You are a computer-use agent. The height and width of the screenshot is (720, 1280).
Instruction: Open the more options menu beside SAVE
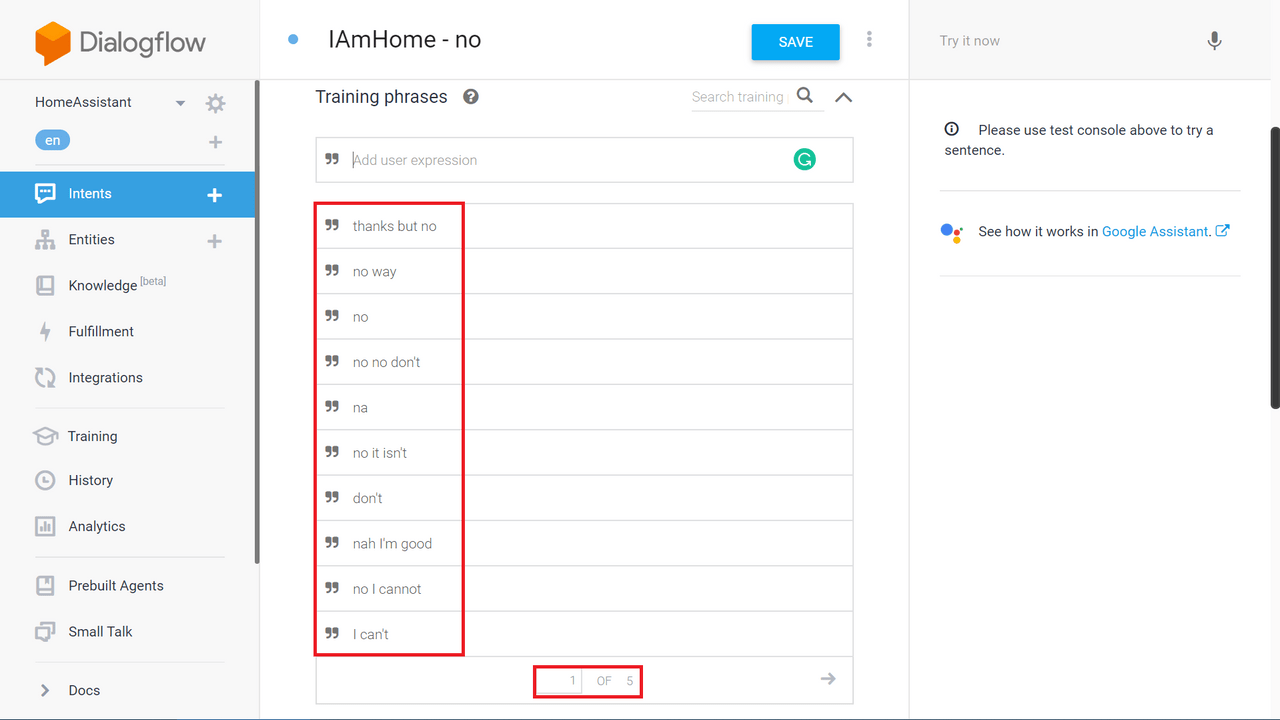(x=869, y=39)
